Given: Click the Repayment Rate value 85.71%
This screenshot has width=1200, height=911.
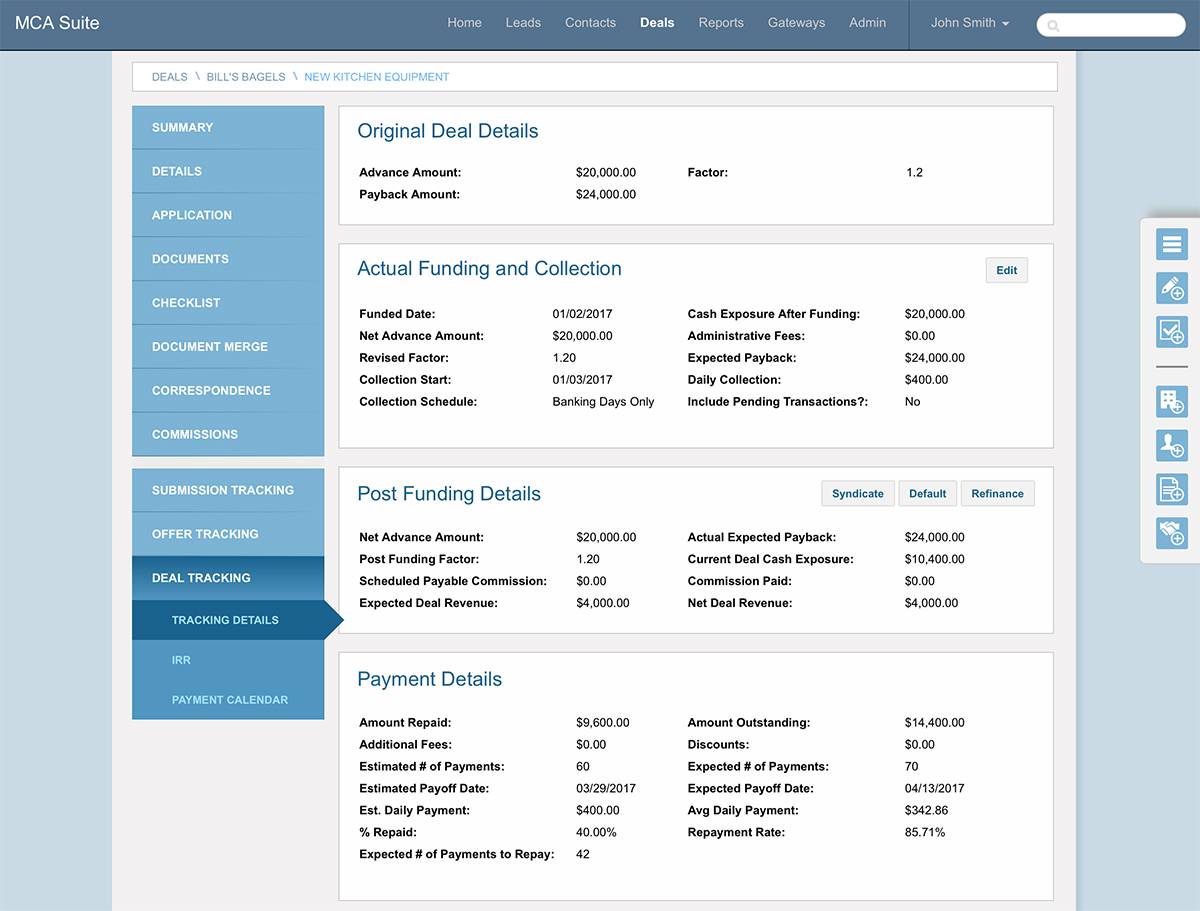Looking at the screenshot, I should [x=925, y=832].
